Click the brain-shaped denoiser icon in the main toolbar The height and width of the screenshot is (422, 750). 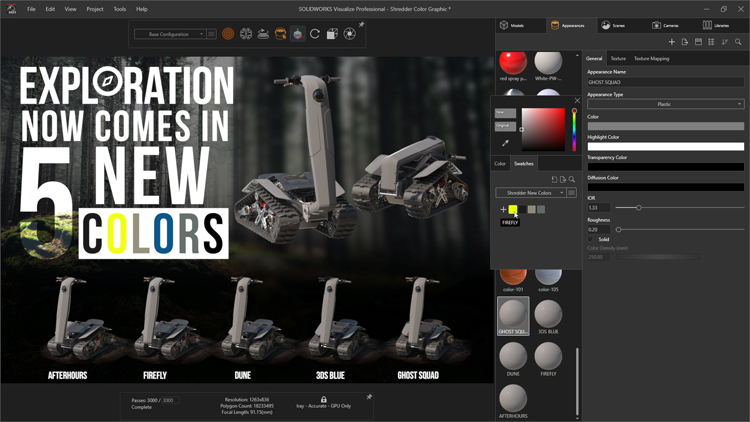click(x=246, y=34)
